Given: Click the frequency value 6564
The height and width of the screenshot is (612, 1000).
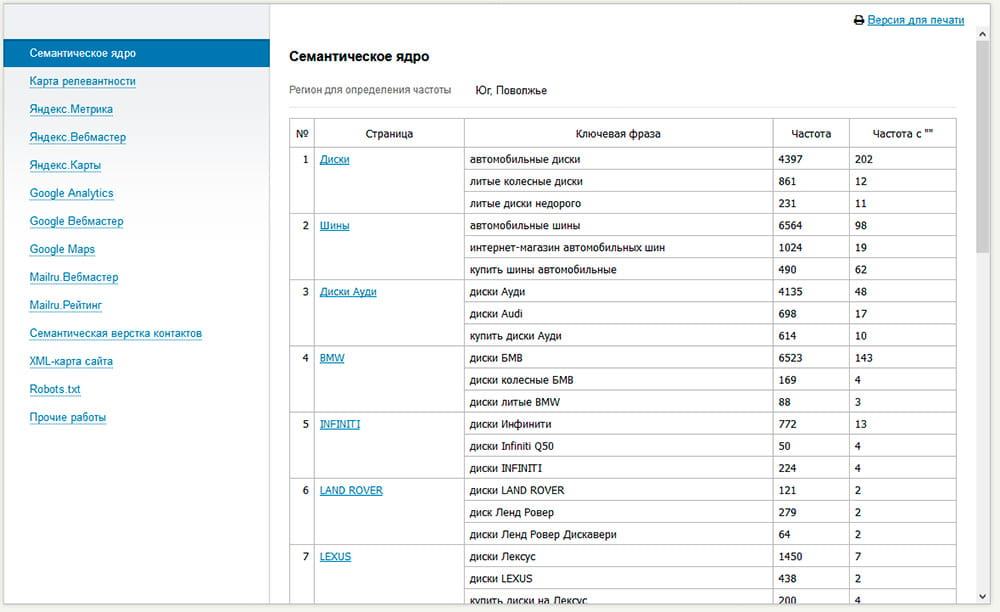Looking at the screenshot, I should [x=790, y=226].
